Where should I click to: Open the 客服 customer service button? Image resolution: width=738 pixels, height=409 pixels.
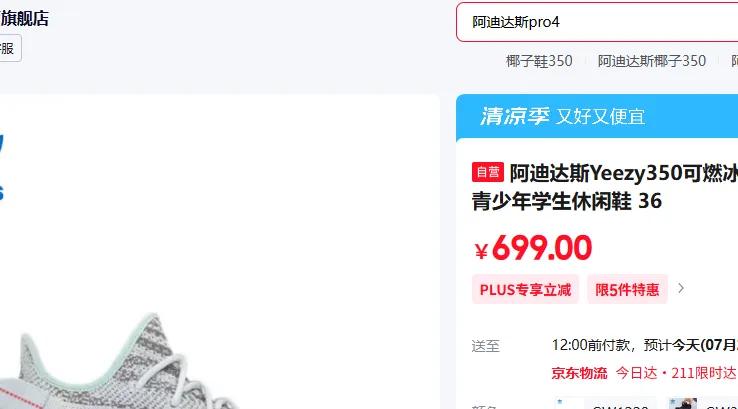(x=9, y=48)
